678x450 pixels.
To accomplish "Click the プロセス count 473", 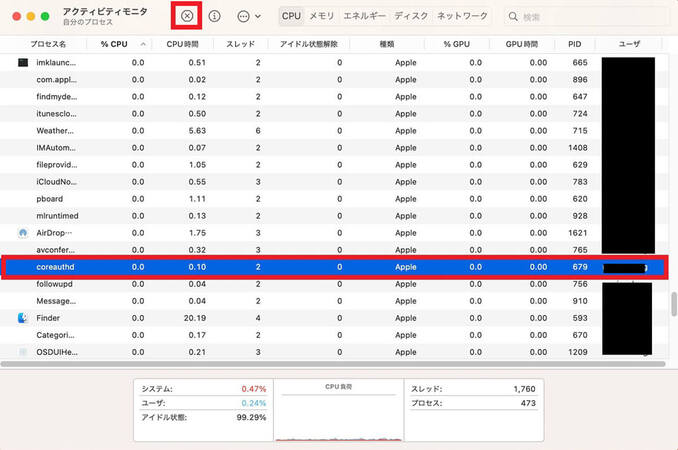I will click(x=528, y=403).
